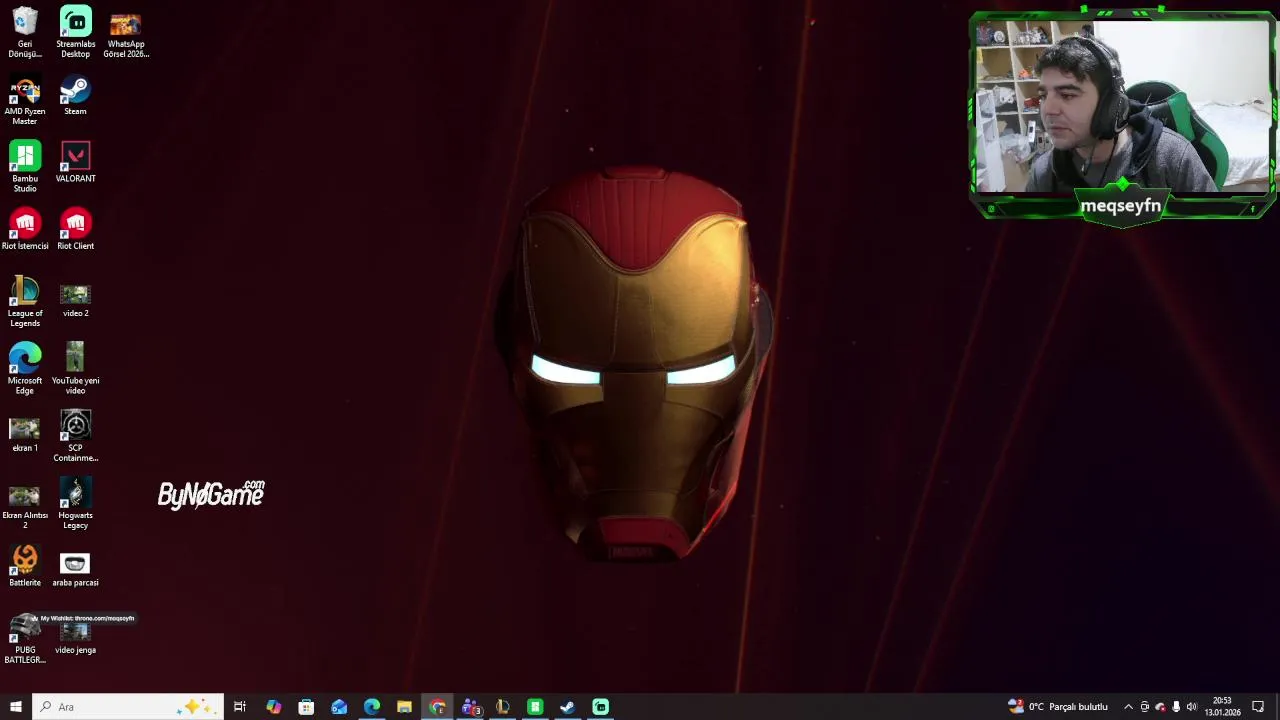
Task: Click the Ara search box in taskbar
Action: pyautogui.click(x=126, y=707)
